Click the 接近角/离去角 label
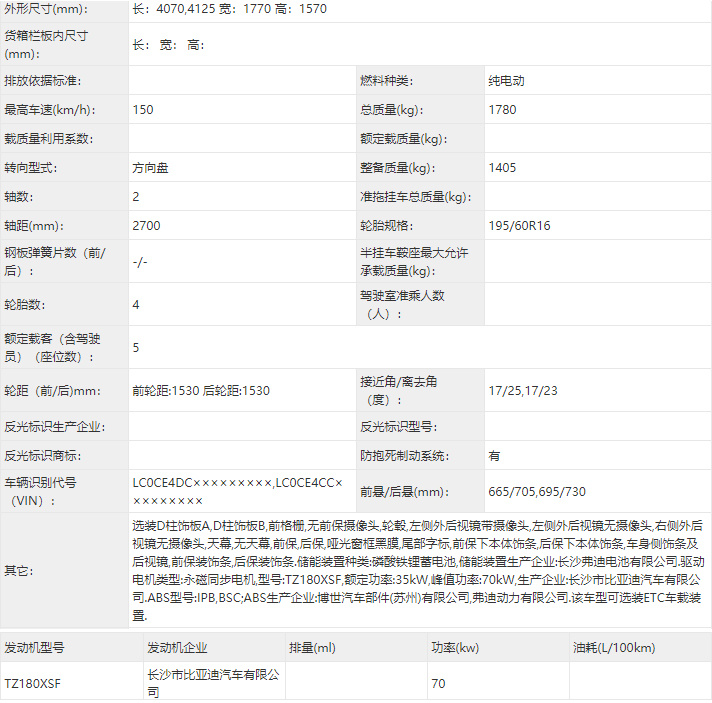The image size is (712, 703). click(399, 391)
